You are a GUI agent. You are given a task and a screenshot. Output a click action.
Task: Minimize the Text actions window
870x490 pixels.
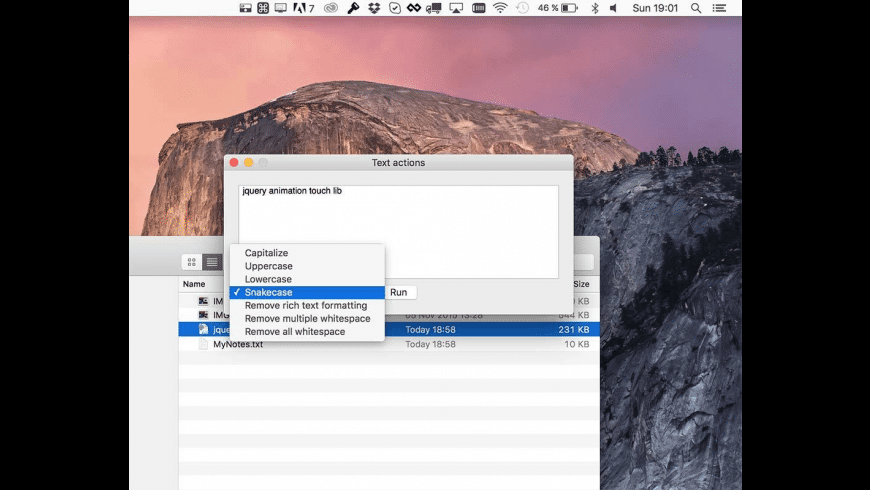[x=249, y=163]
